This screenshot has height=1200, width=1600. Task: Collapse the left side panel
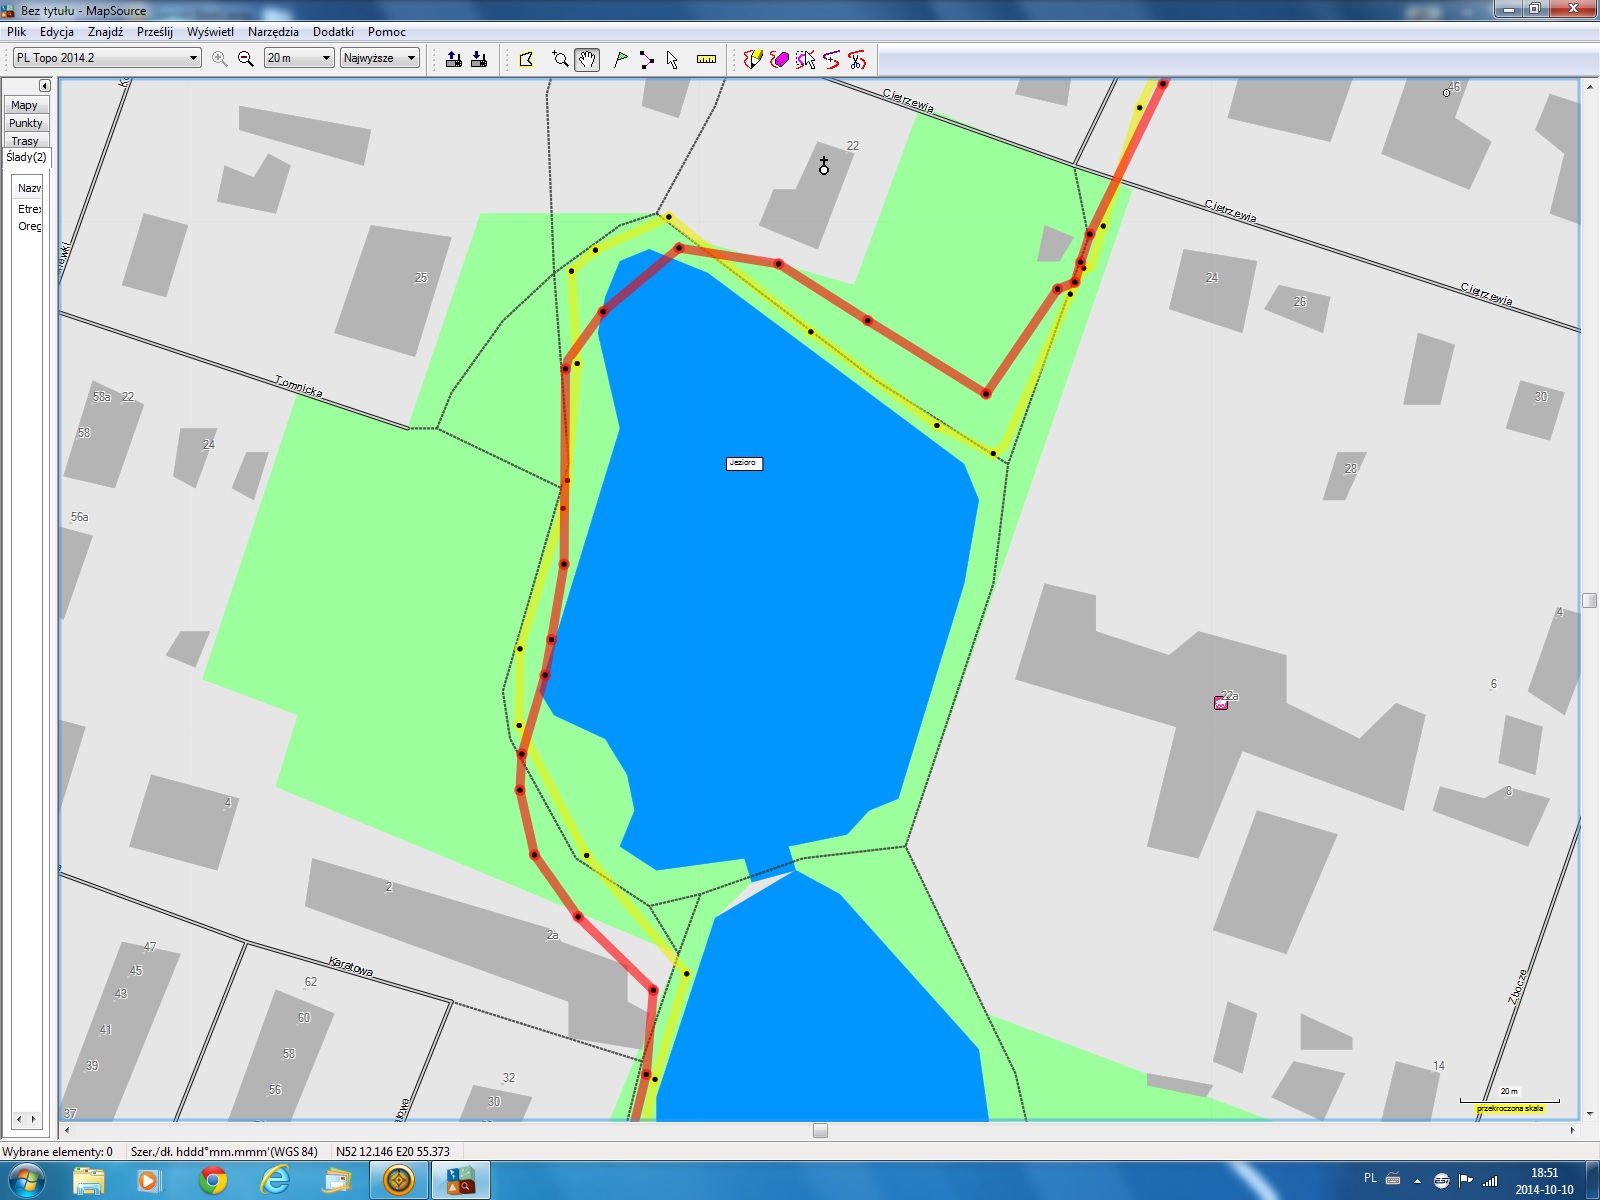click(44, 86)
